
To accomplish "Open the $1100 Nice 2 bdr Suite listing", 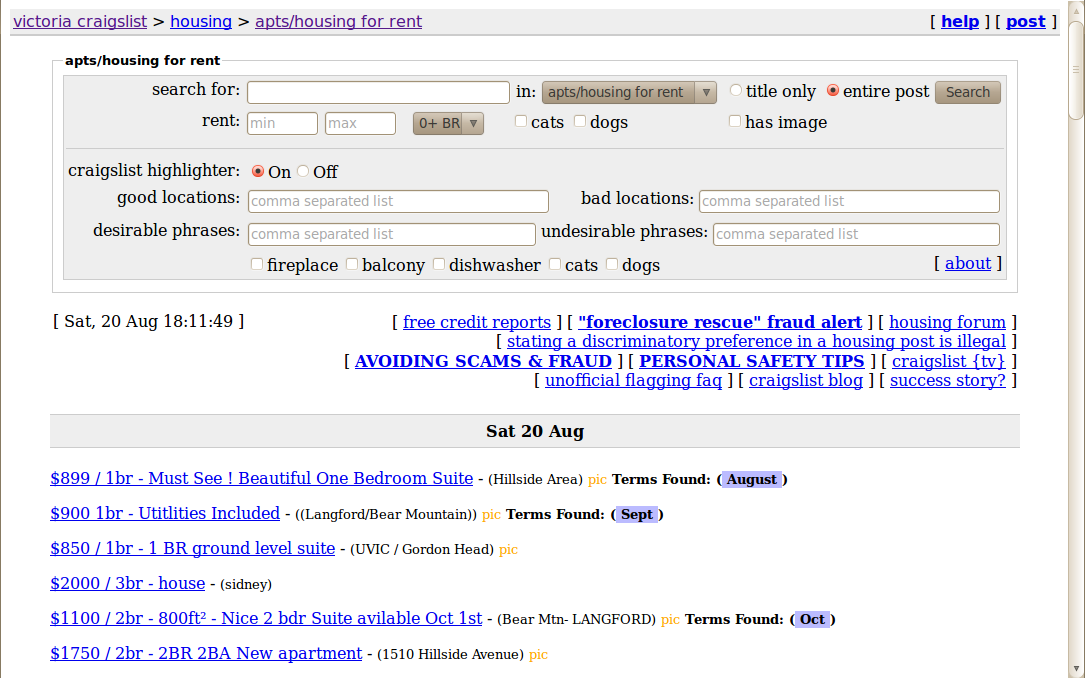I will [x=266, y=619].
